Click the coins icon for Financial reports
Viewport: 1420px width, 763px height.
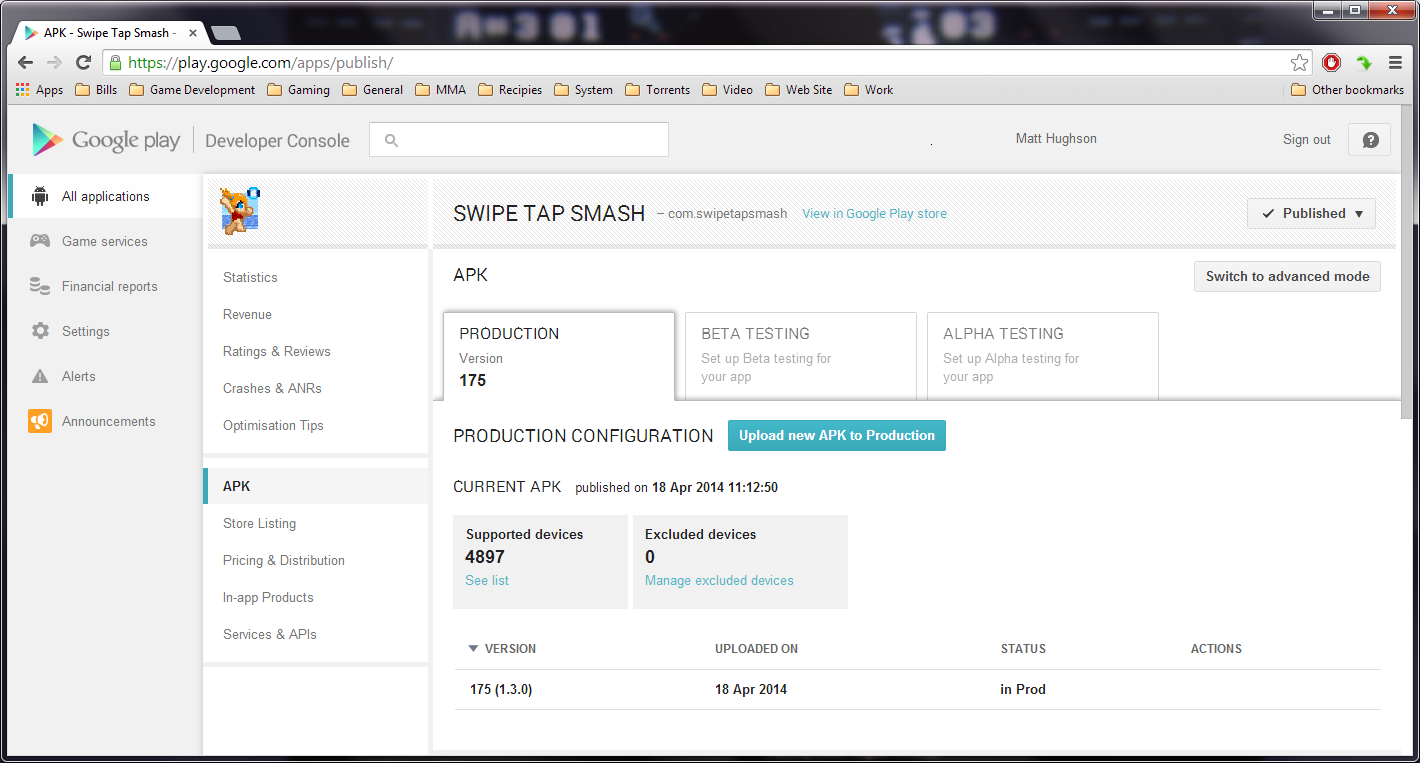(40, 286)
